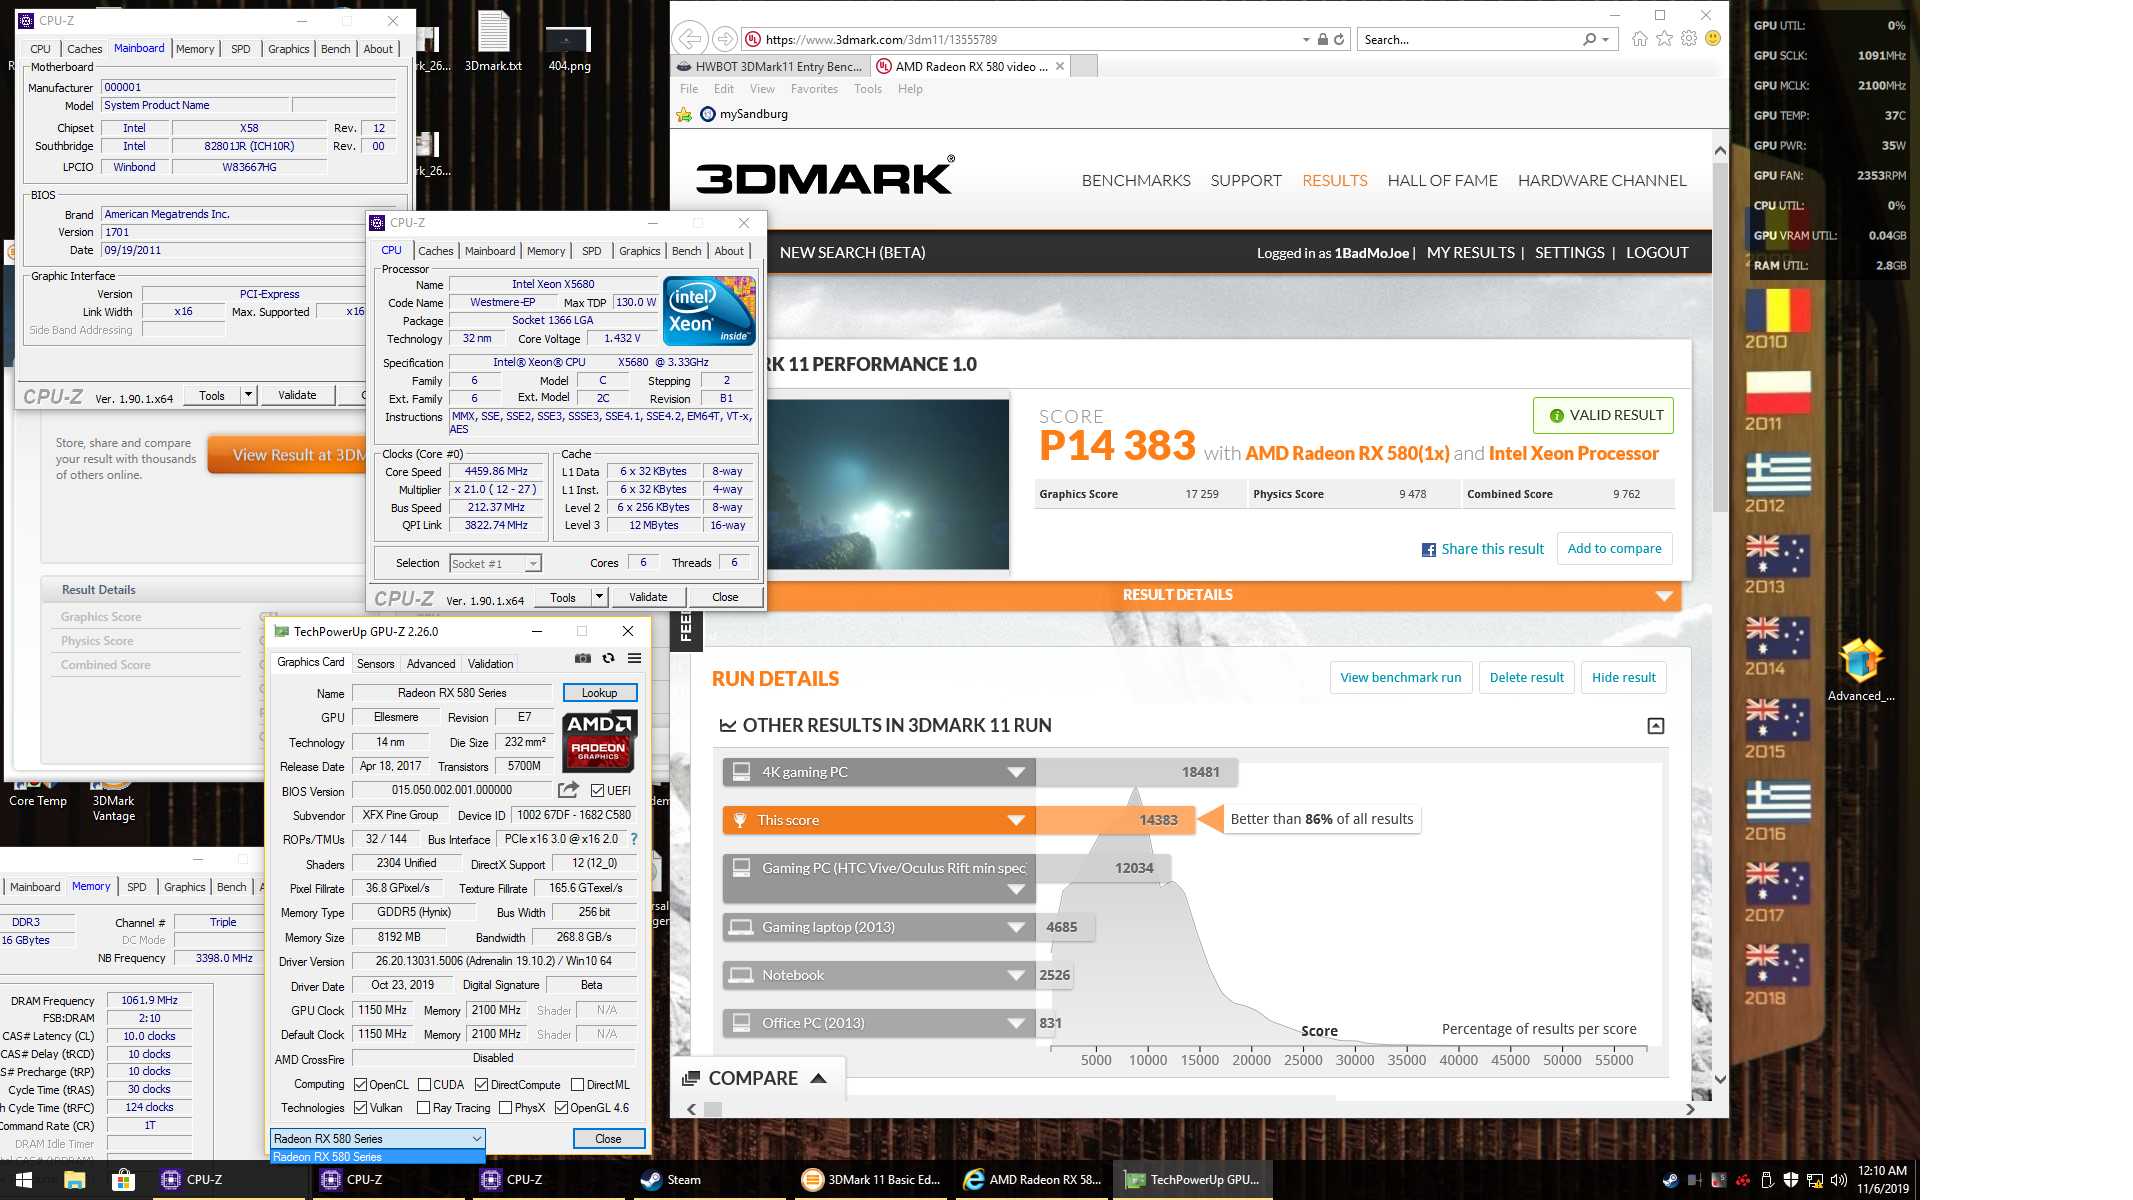Open File Explorer from the taskbar
The image size is (2133, 1200).
[74, 1180]
